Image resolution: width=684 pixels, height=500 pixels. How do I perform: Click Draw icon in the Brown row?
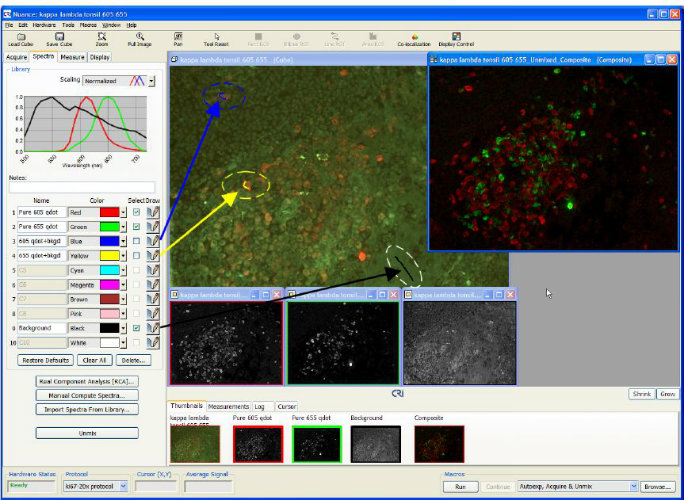(153, 299)
